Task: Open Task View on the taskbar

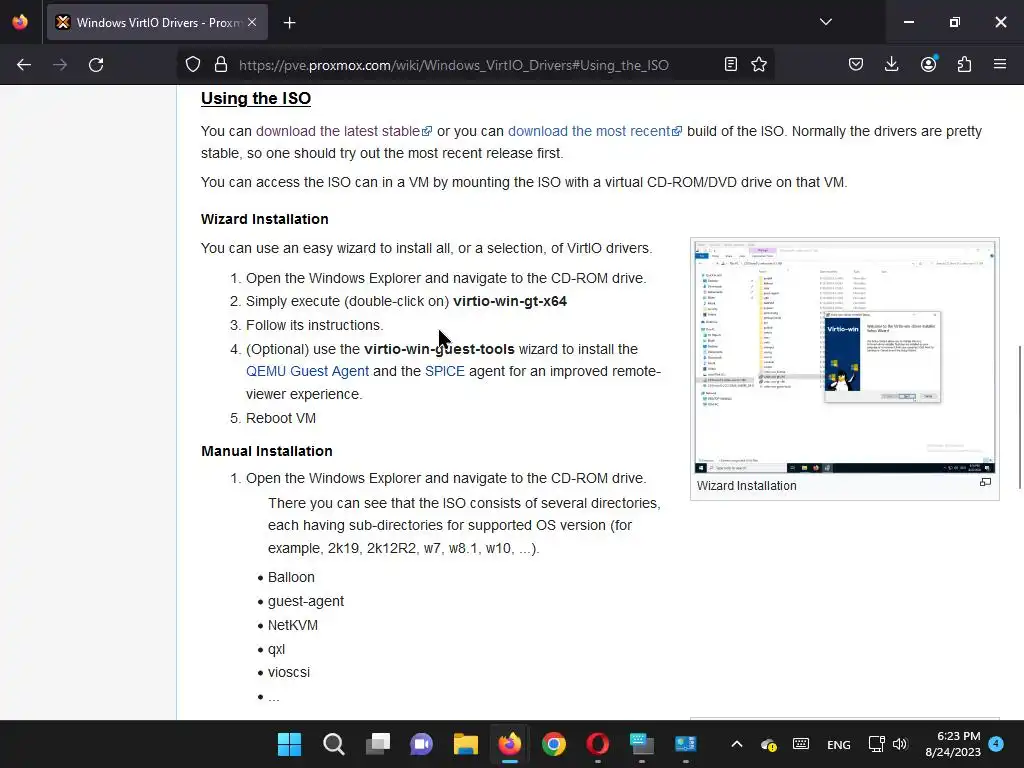Action: pos(377,744)
